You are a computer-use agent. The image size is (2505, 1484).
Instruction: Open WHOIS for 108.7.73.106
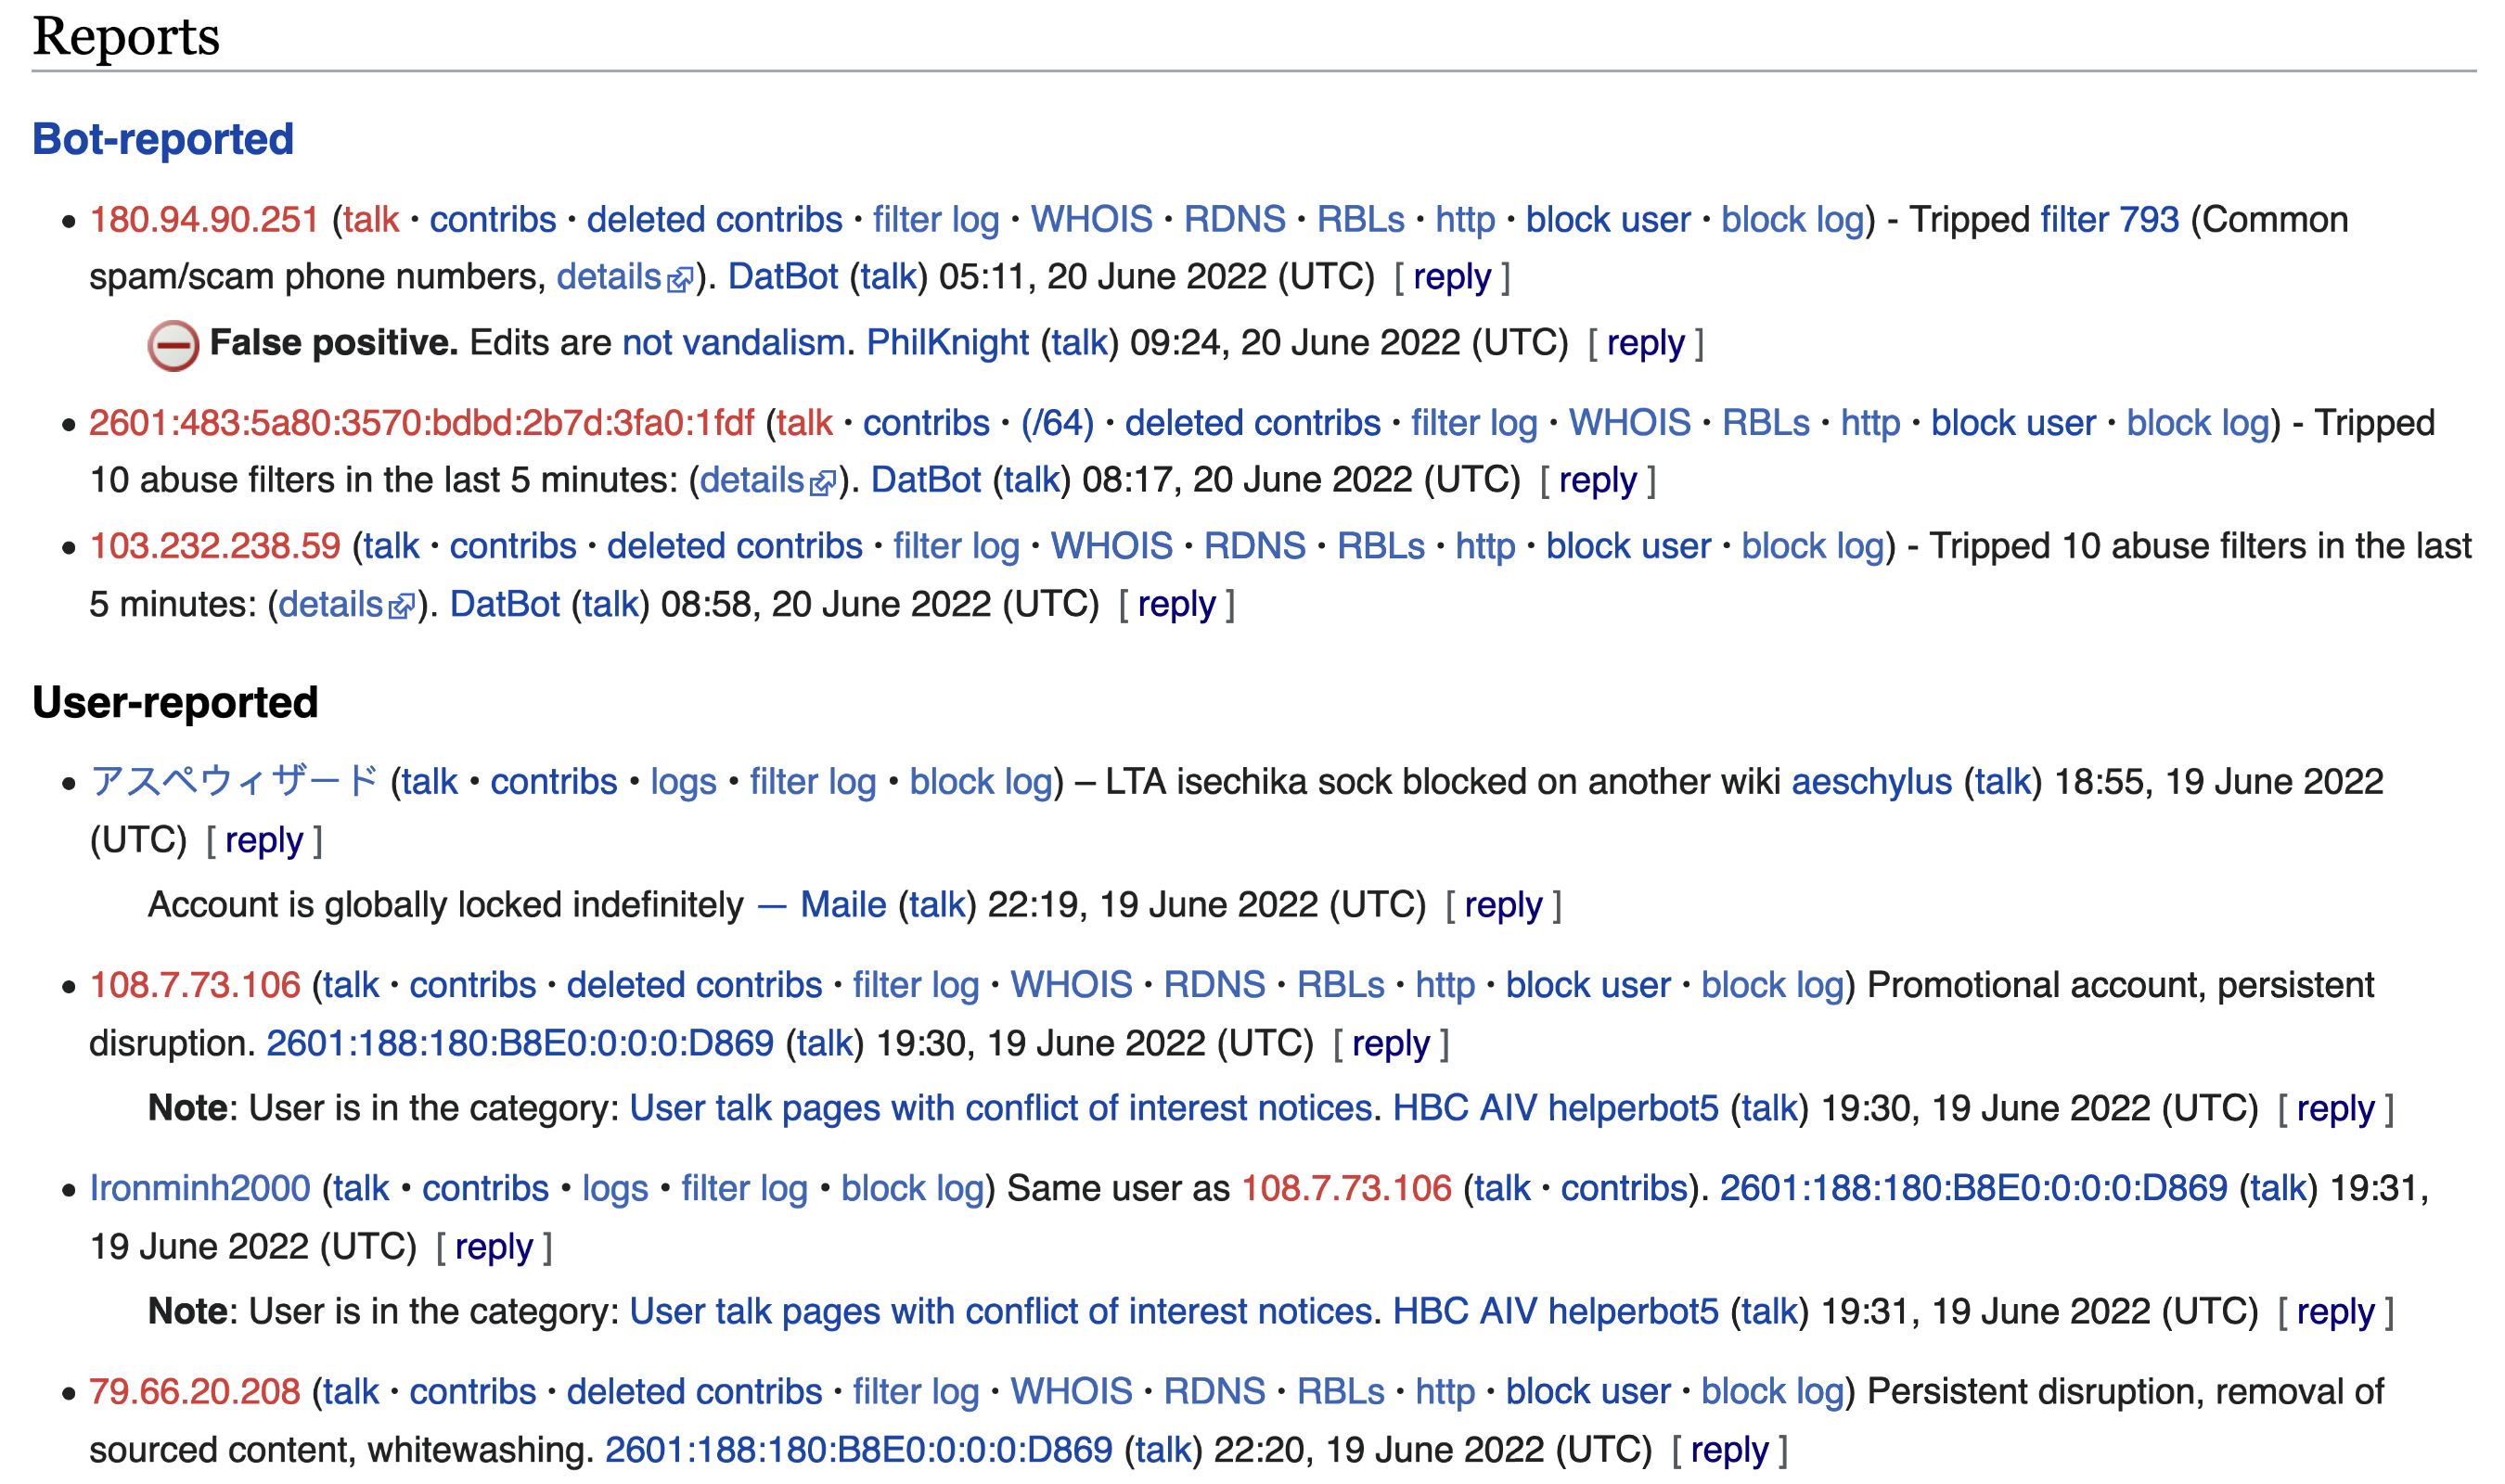(1071, 986)
